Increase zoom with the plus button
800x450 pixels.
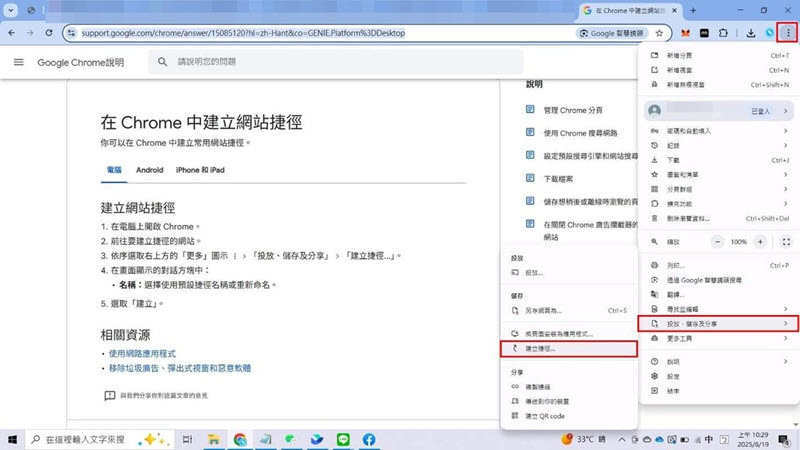[760, 242]
